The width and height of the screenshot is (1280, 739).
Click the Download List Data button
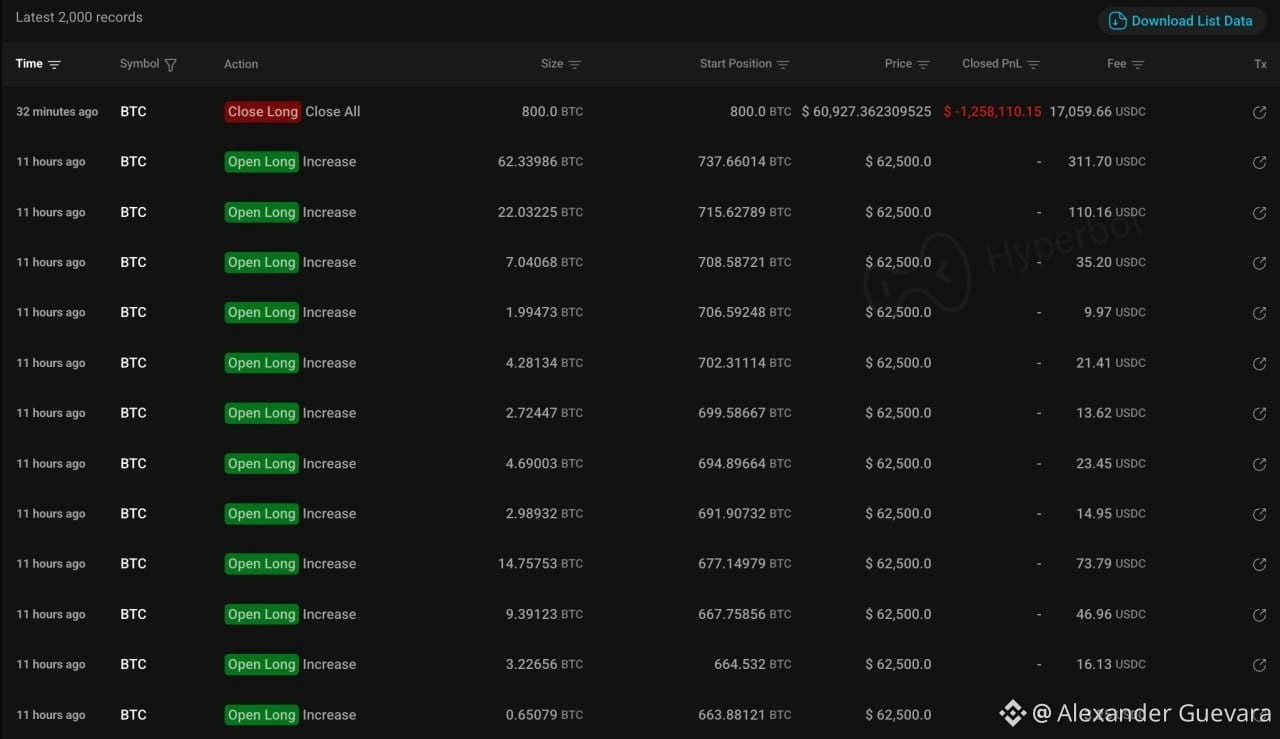[1181, 21]
